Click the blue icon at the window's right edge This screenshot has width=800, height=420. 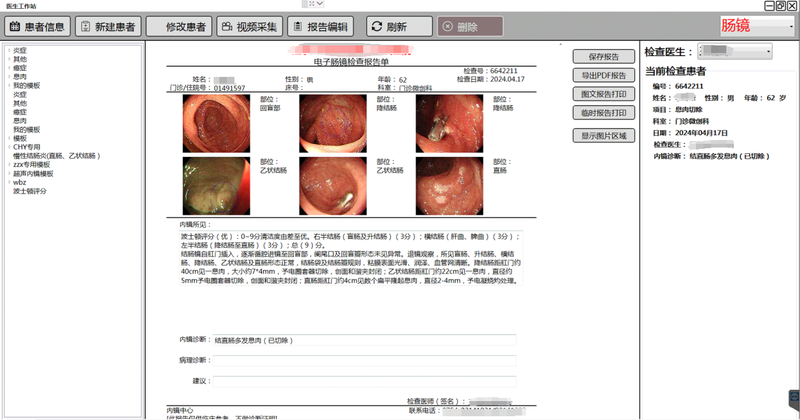[794, 396]
